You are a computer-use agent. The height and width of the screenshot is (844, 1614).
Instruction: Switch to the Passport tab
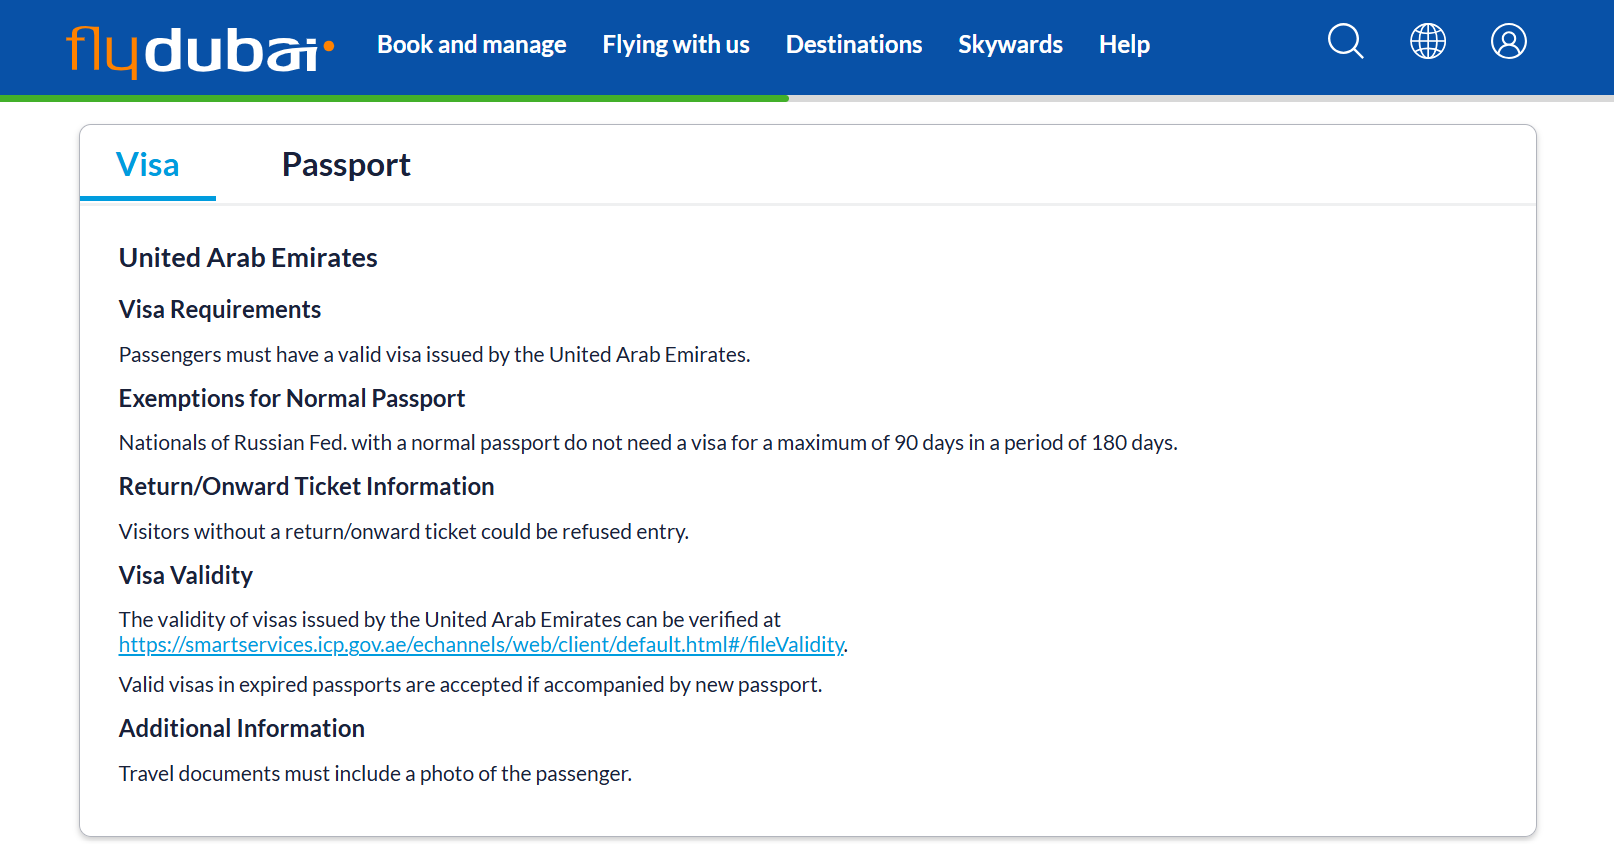click(x=346, y=164)
